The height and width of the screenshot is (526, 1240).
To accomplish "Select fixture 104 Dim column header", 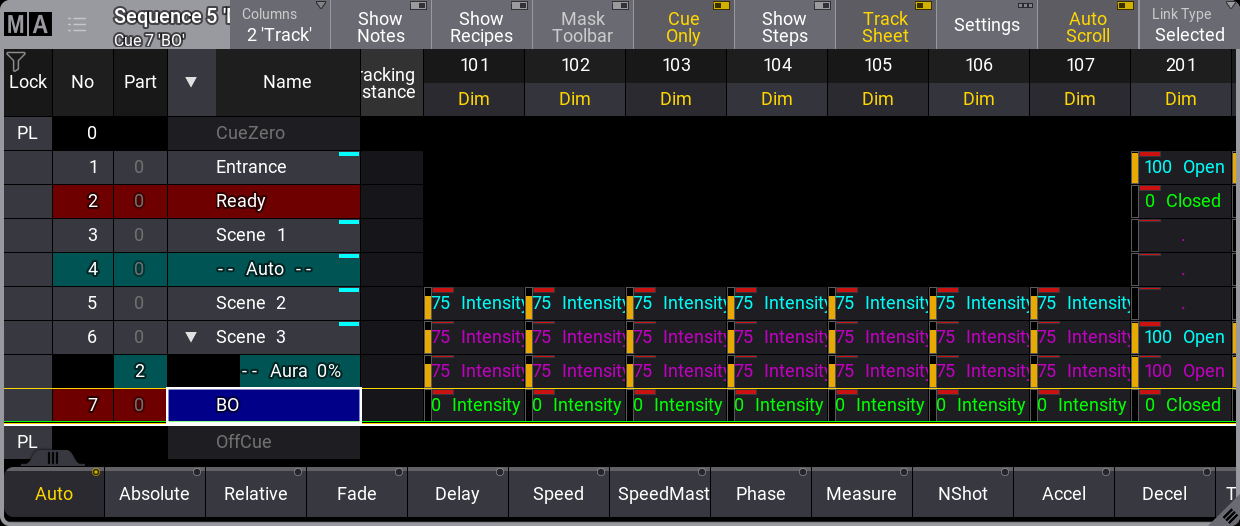I will [777, 99].
